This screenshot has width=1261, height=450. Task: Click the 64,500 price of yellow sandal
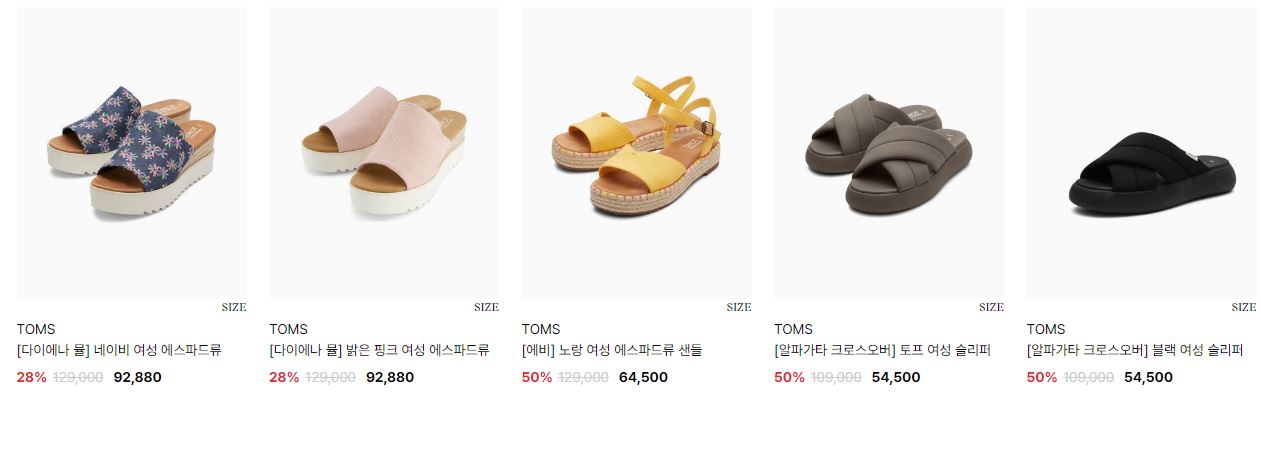[643, 378]
